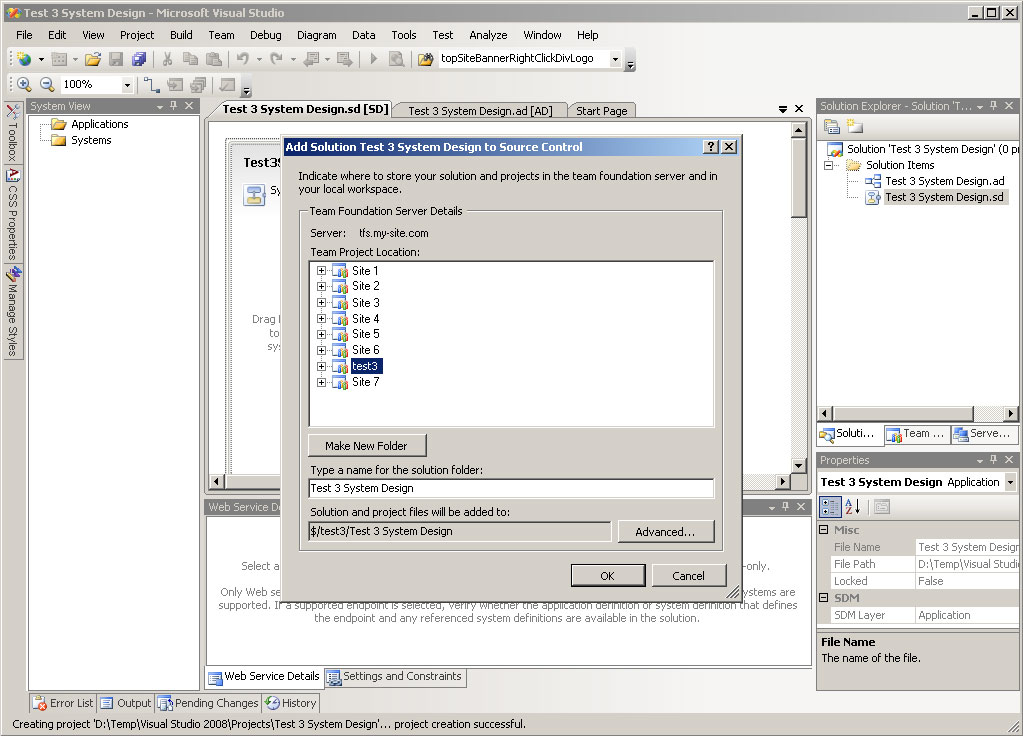
Task: Open the File menu
Action: 24,35
